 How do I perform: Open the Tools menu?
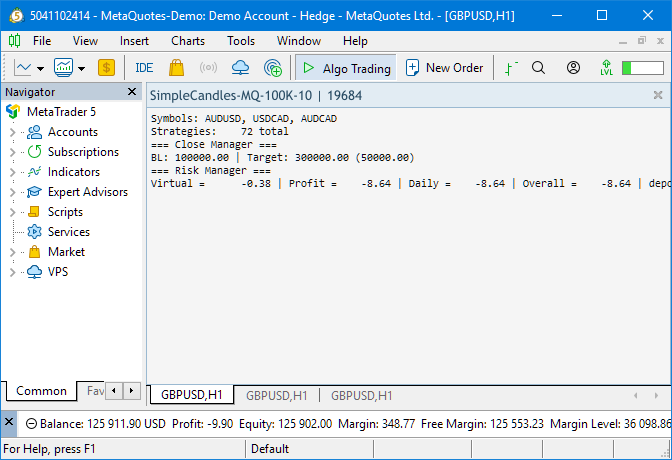tap(241, 41)
